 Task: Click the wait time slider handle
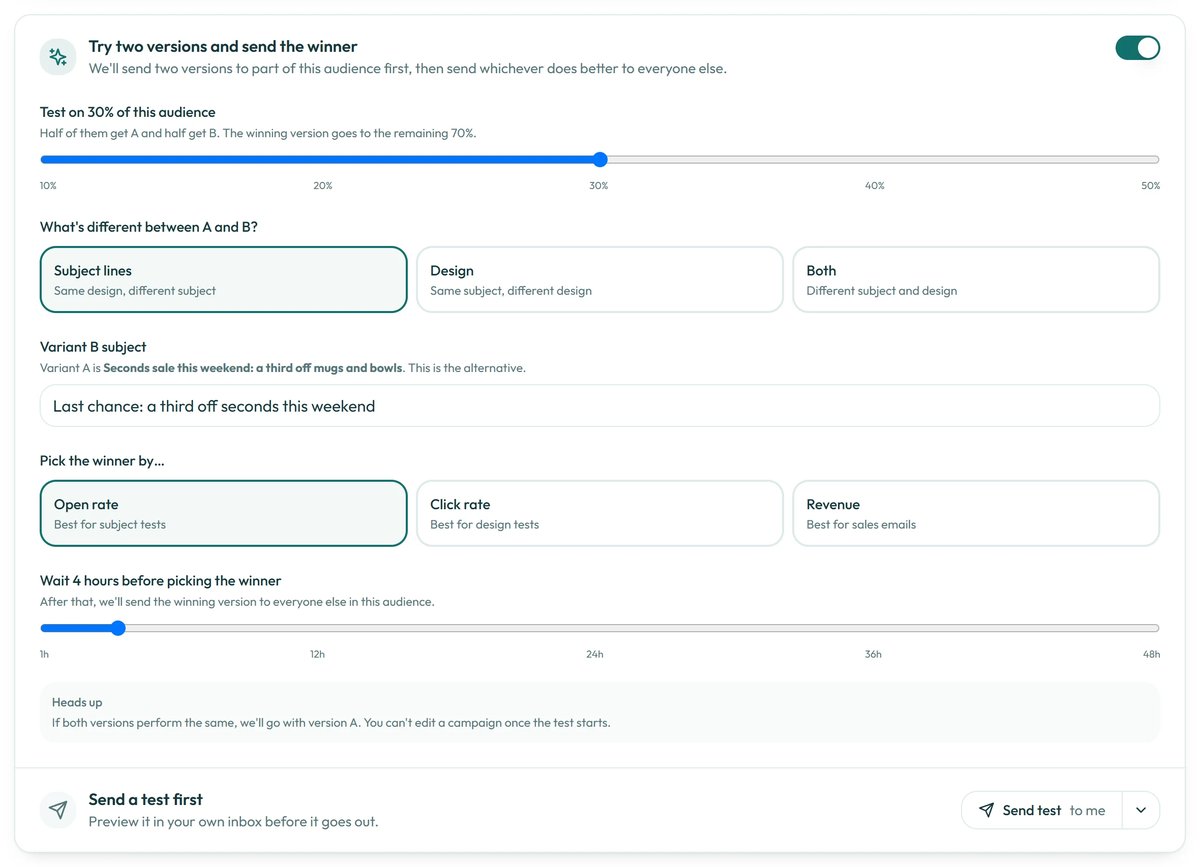click(118, 628)
